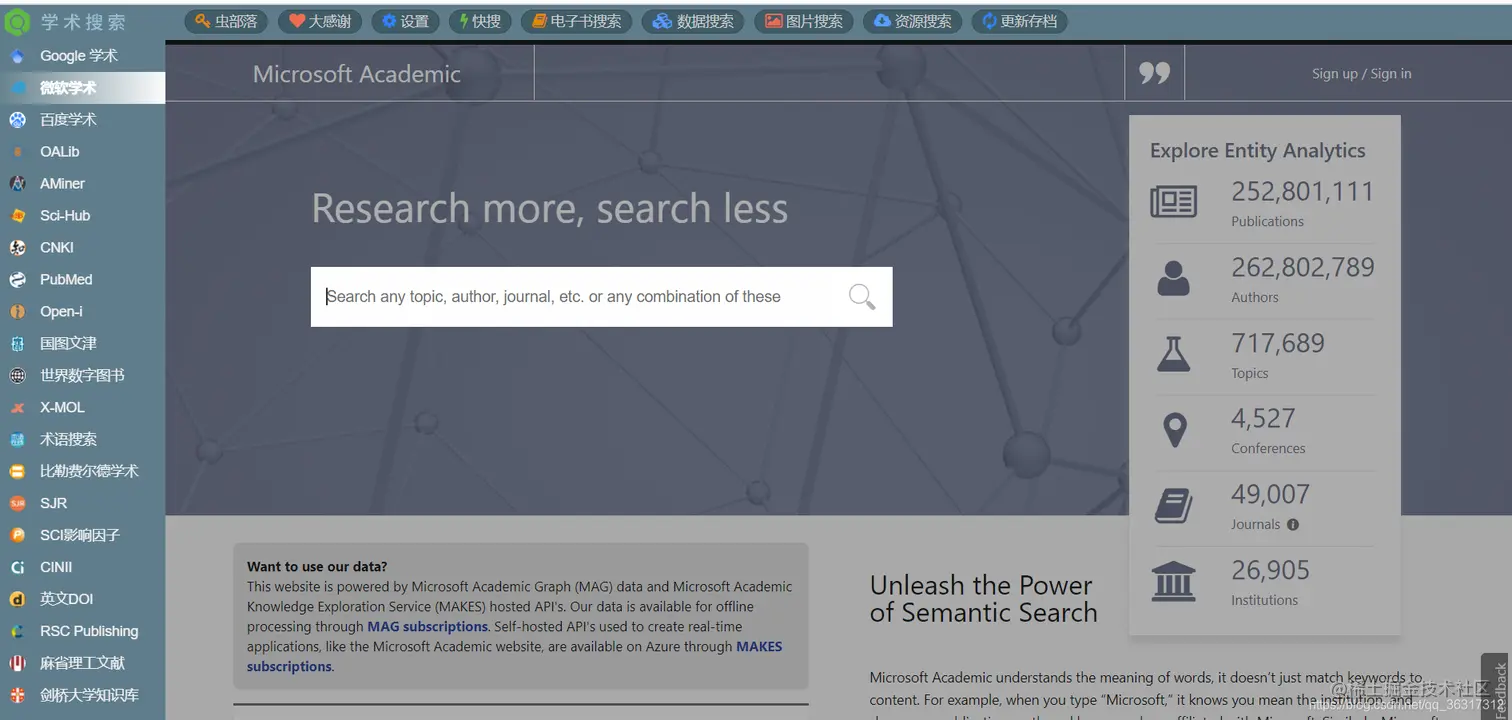
Task: Click the Topics flask icon
Action: (x=1173, y=354)
